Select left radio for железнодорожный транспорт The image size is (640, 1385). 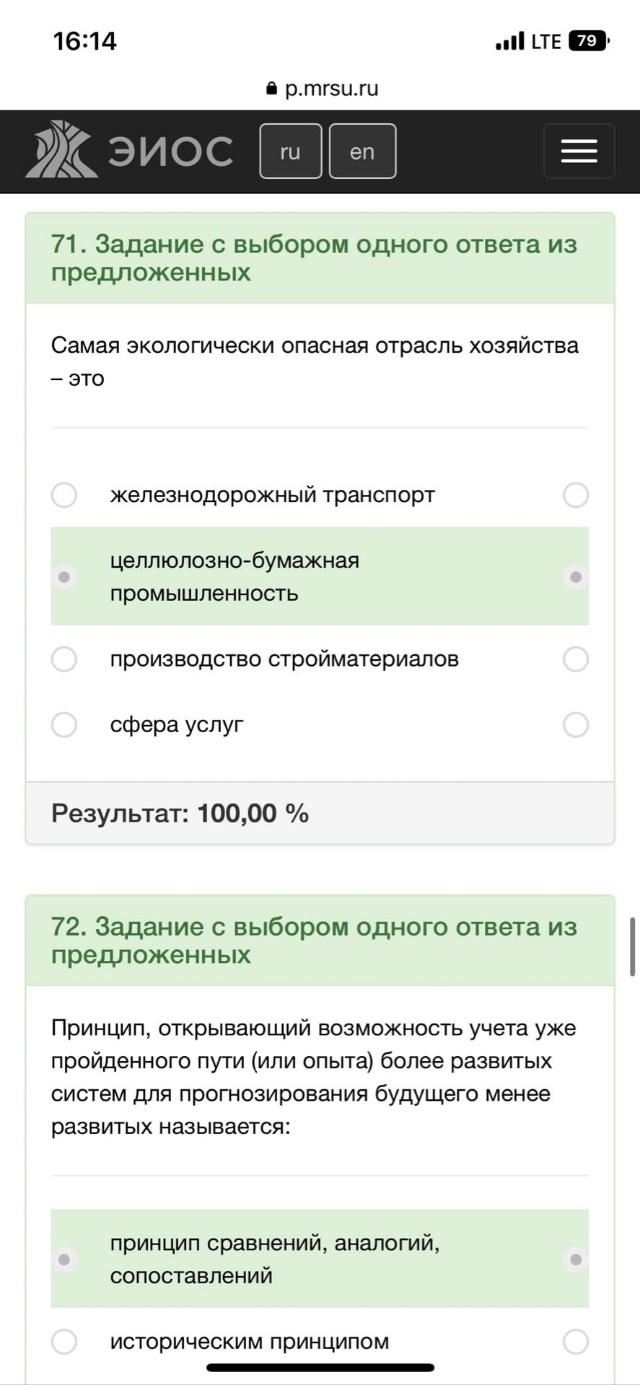64,495
